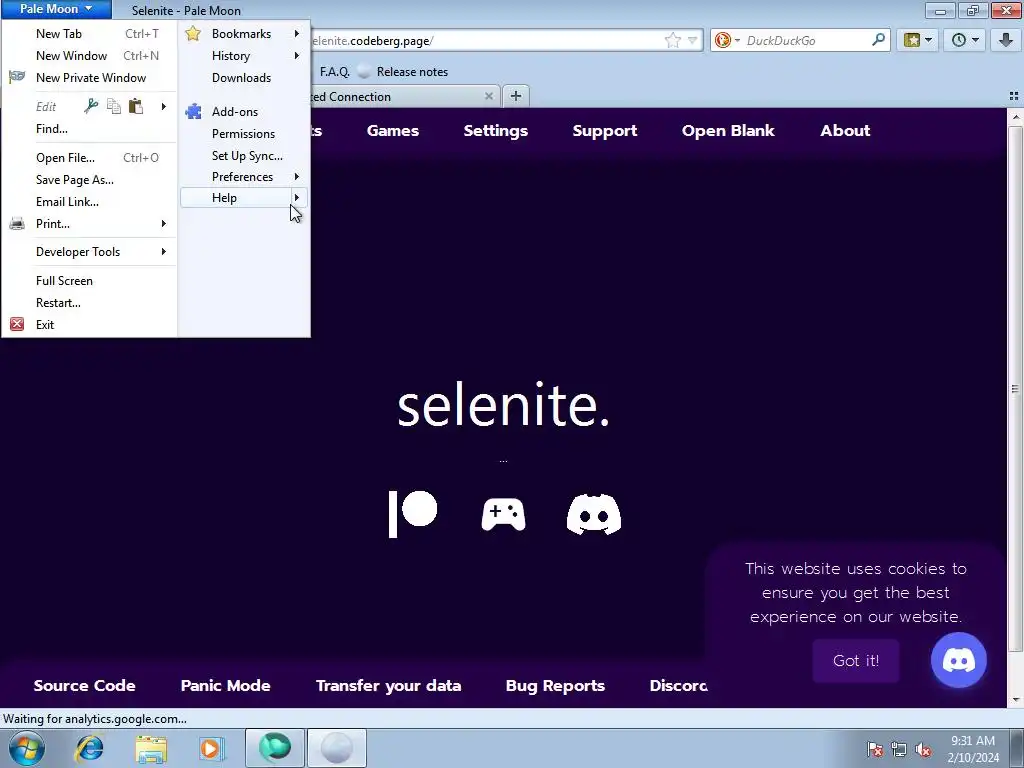Click F.A.Q. bookmark

click(334, 72)
